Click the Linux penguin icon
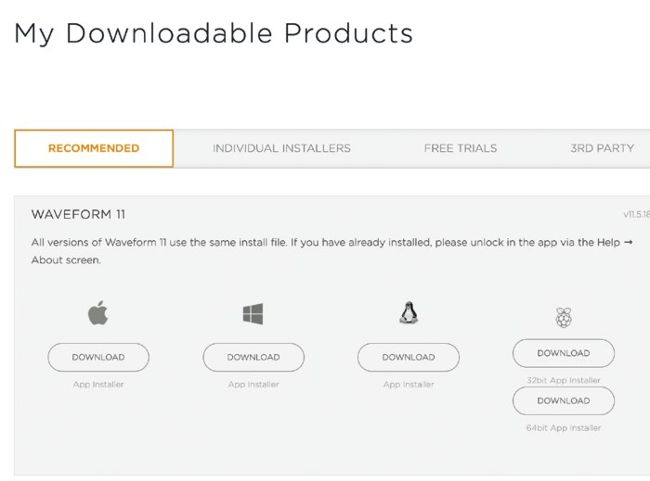 click(408, 314)
